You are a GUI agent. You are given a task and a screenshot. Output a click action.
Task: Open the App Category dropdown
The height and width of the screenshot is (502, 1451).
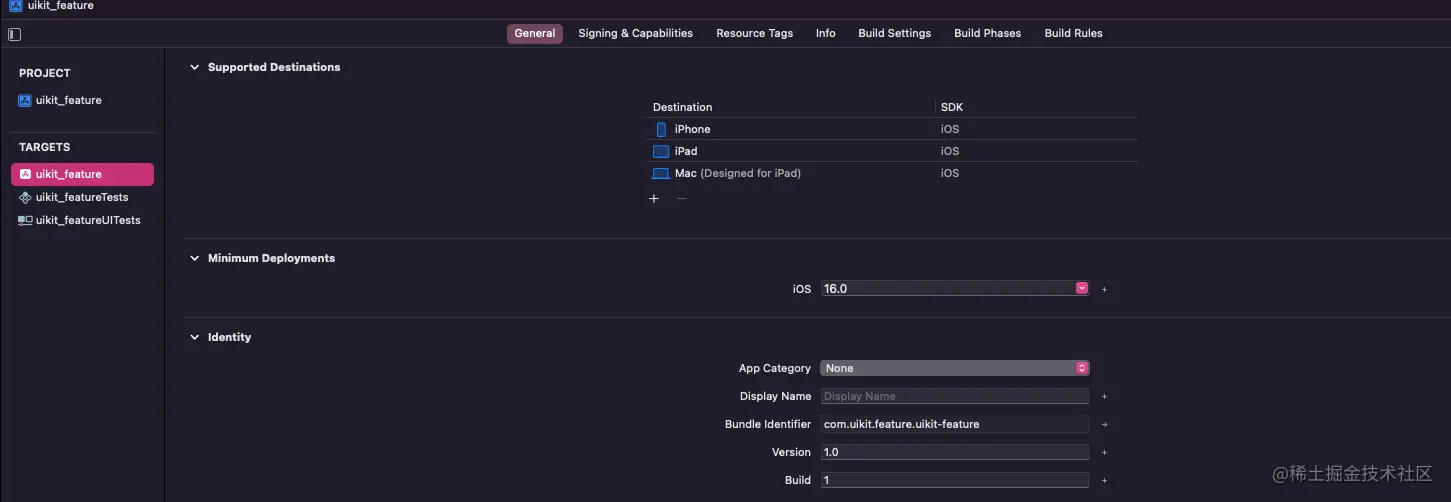pyautogui.click(x=1081, y=368)
